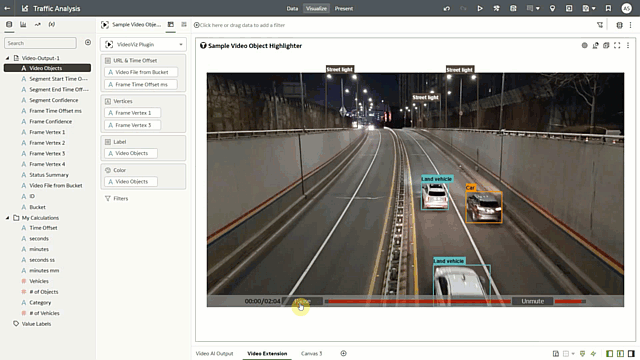Click the filter bar pin icon
The image size is (640, 360).
tap(600, 25)
